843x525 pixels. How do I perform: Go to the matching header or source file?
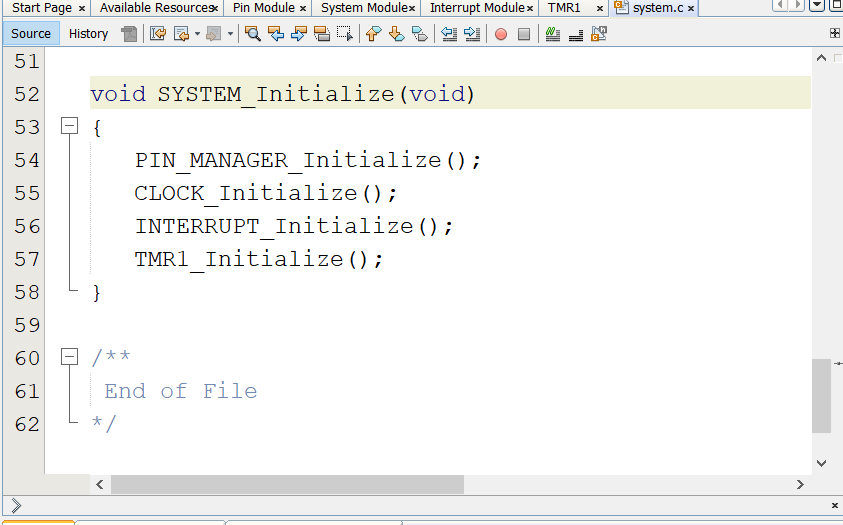[599, 34]
